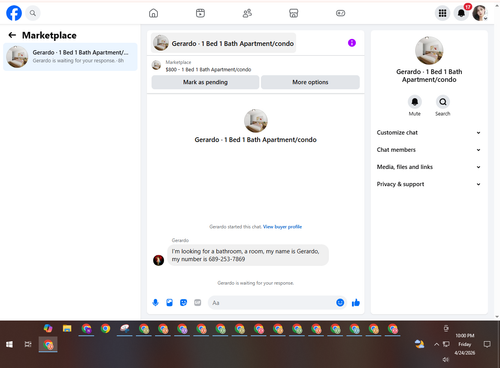Screen dimensions: 500x368
Task: Click the Marketplace heading
Action: tap(49, 35)
